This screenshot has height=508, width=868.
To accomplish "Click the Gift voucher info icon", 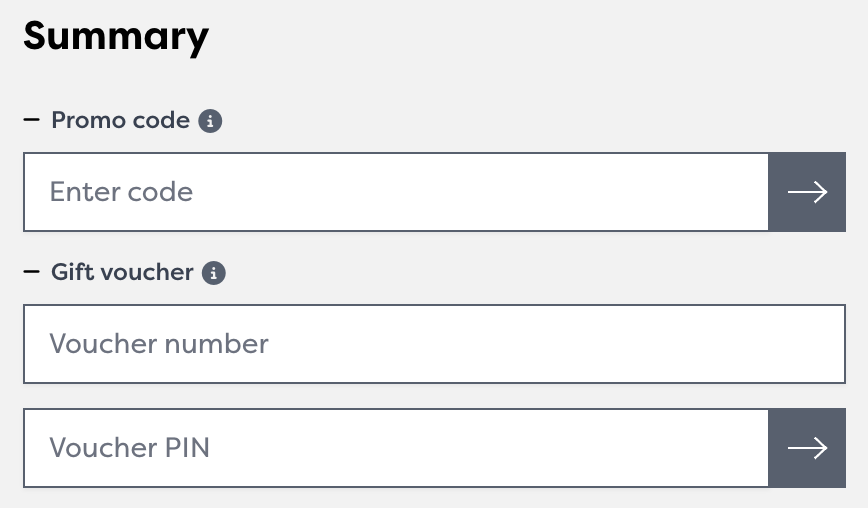I will coord(214,272).
